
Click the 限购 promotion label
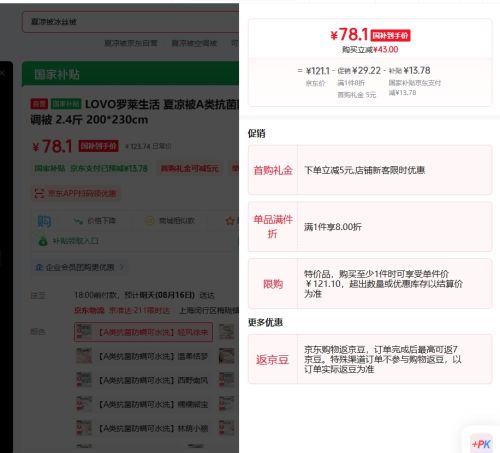tap(273, 284)
